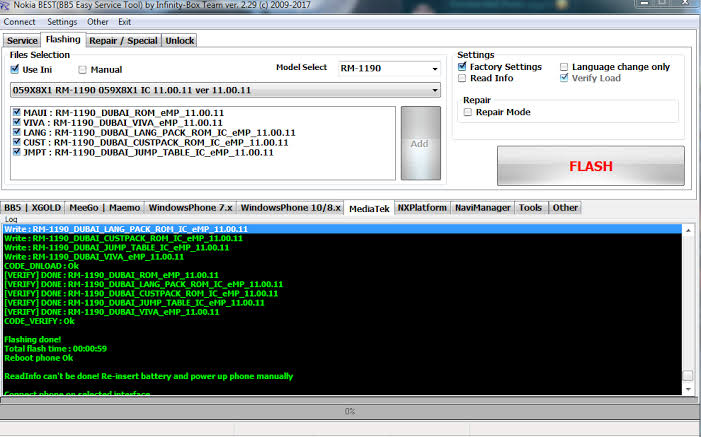The image size is (701, 437).
Task: Click the red FLASH button
Action: (591, 166)
